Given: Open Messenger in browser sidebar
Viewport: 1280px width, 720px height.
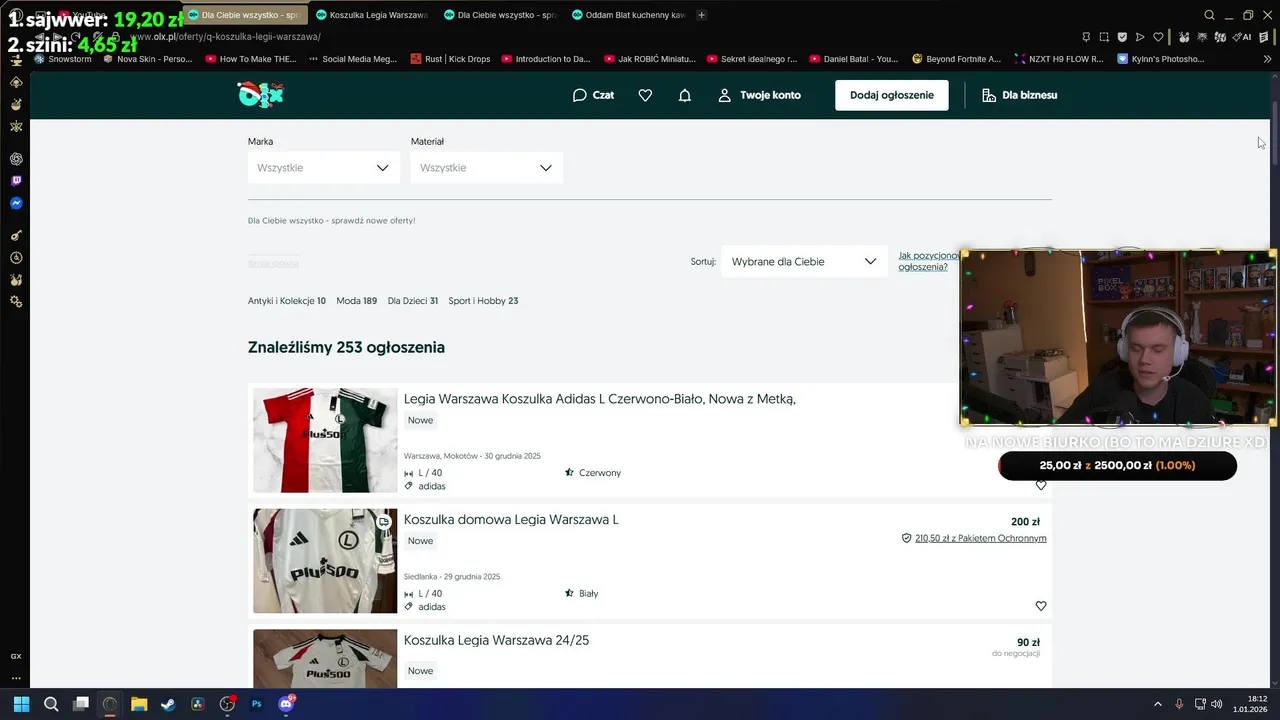Looking at the screenshot, I should coord(16,203).
